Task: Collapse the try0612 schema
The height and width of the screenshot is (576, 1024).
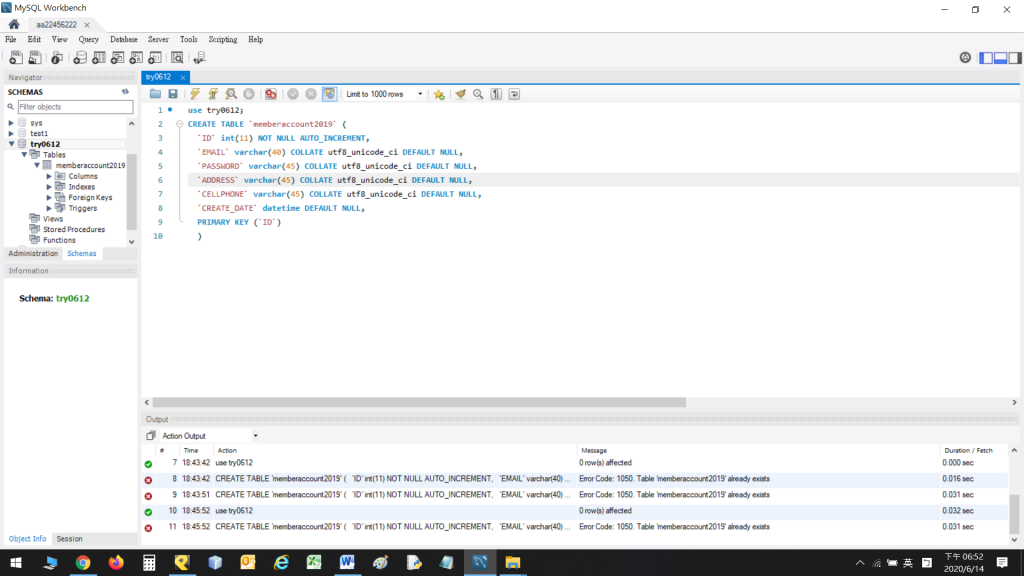Action: pyautogui.click(x=11, y=144)
